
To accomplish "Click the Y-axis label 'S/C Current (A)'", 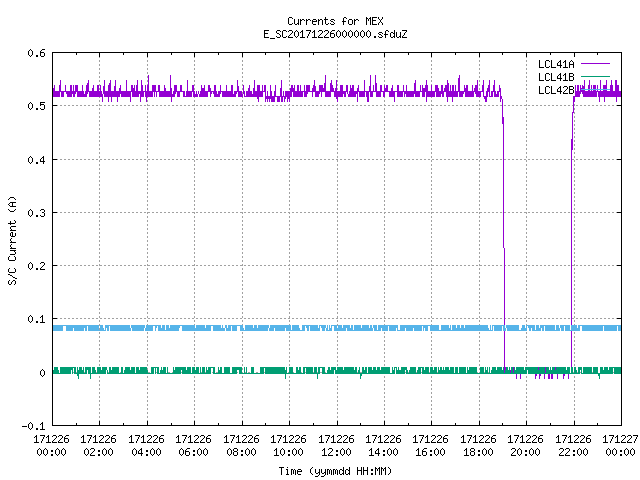I will [13, 240].
